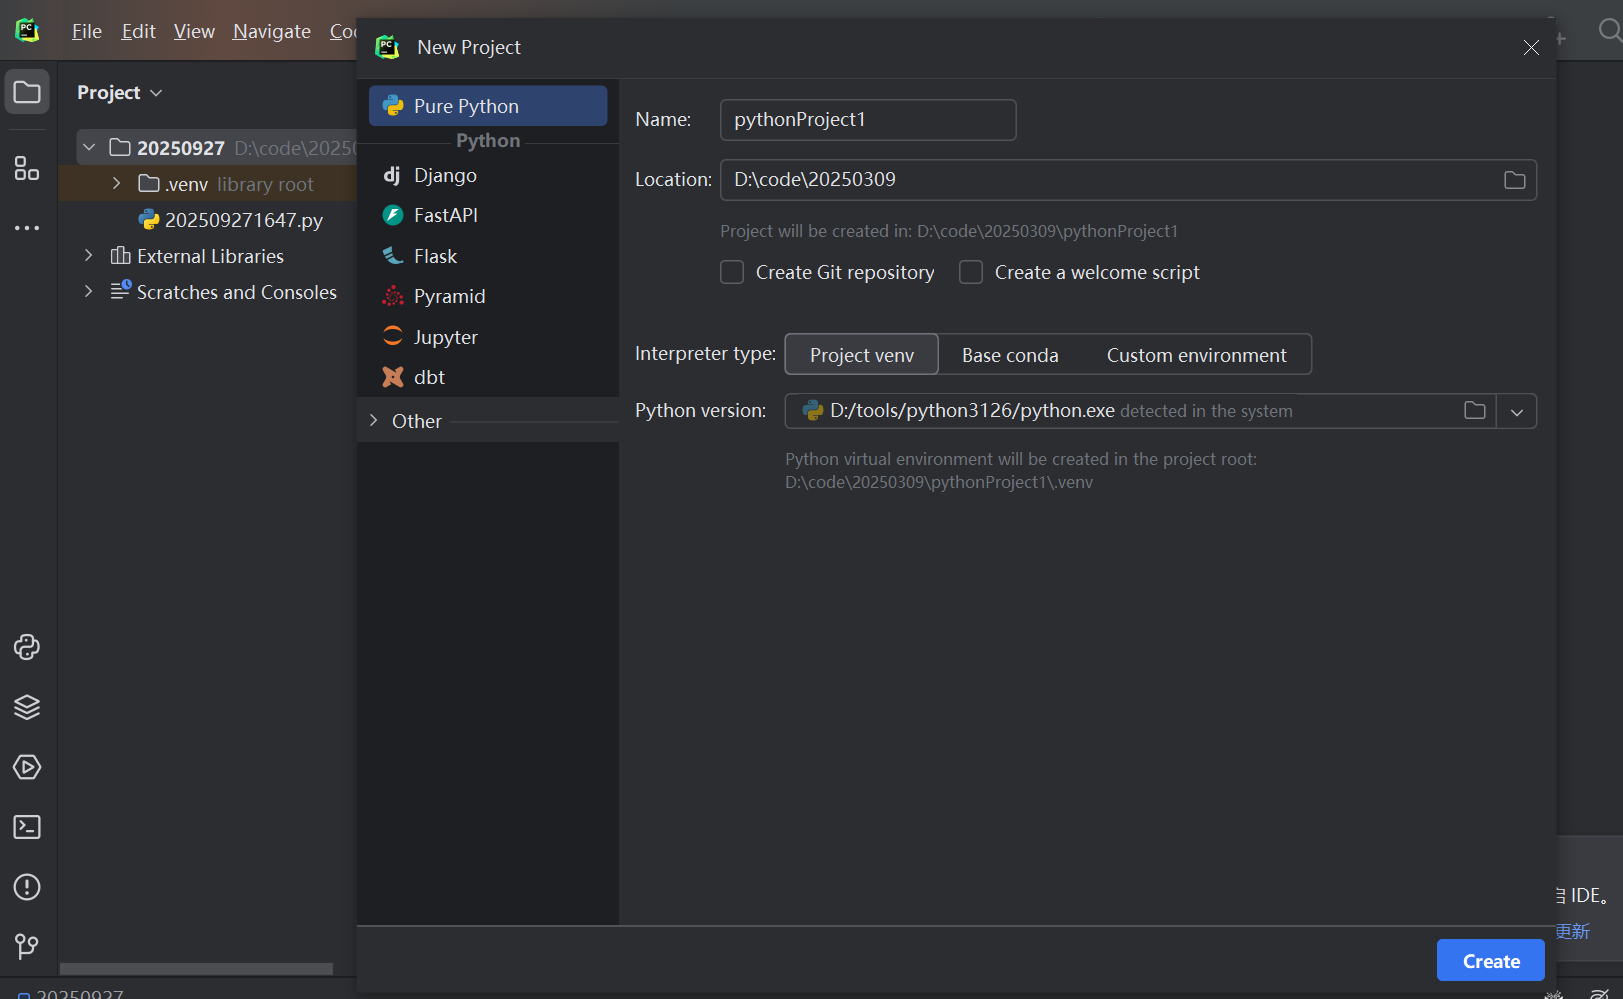Open File menu
Screen dimensions: 1623x999
pos(87,31)
